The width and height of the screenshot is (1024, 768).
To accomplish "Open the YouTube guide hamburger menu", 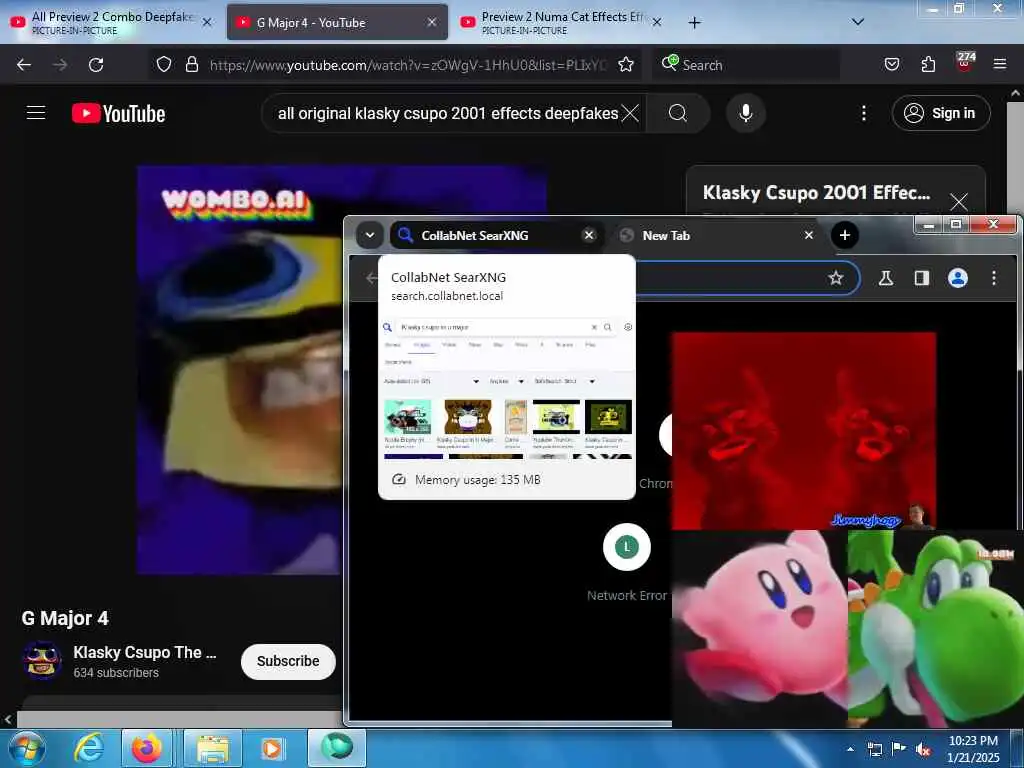I will (x=36, y=113).
